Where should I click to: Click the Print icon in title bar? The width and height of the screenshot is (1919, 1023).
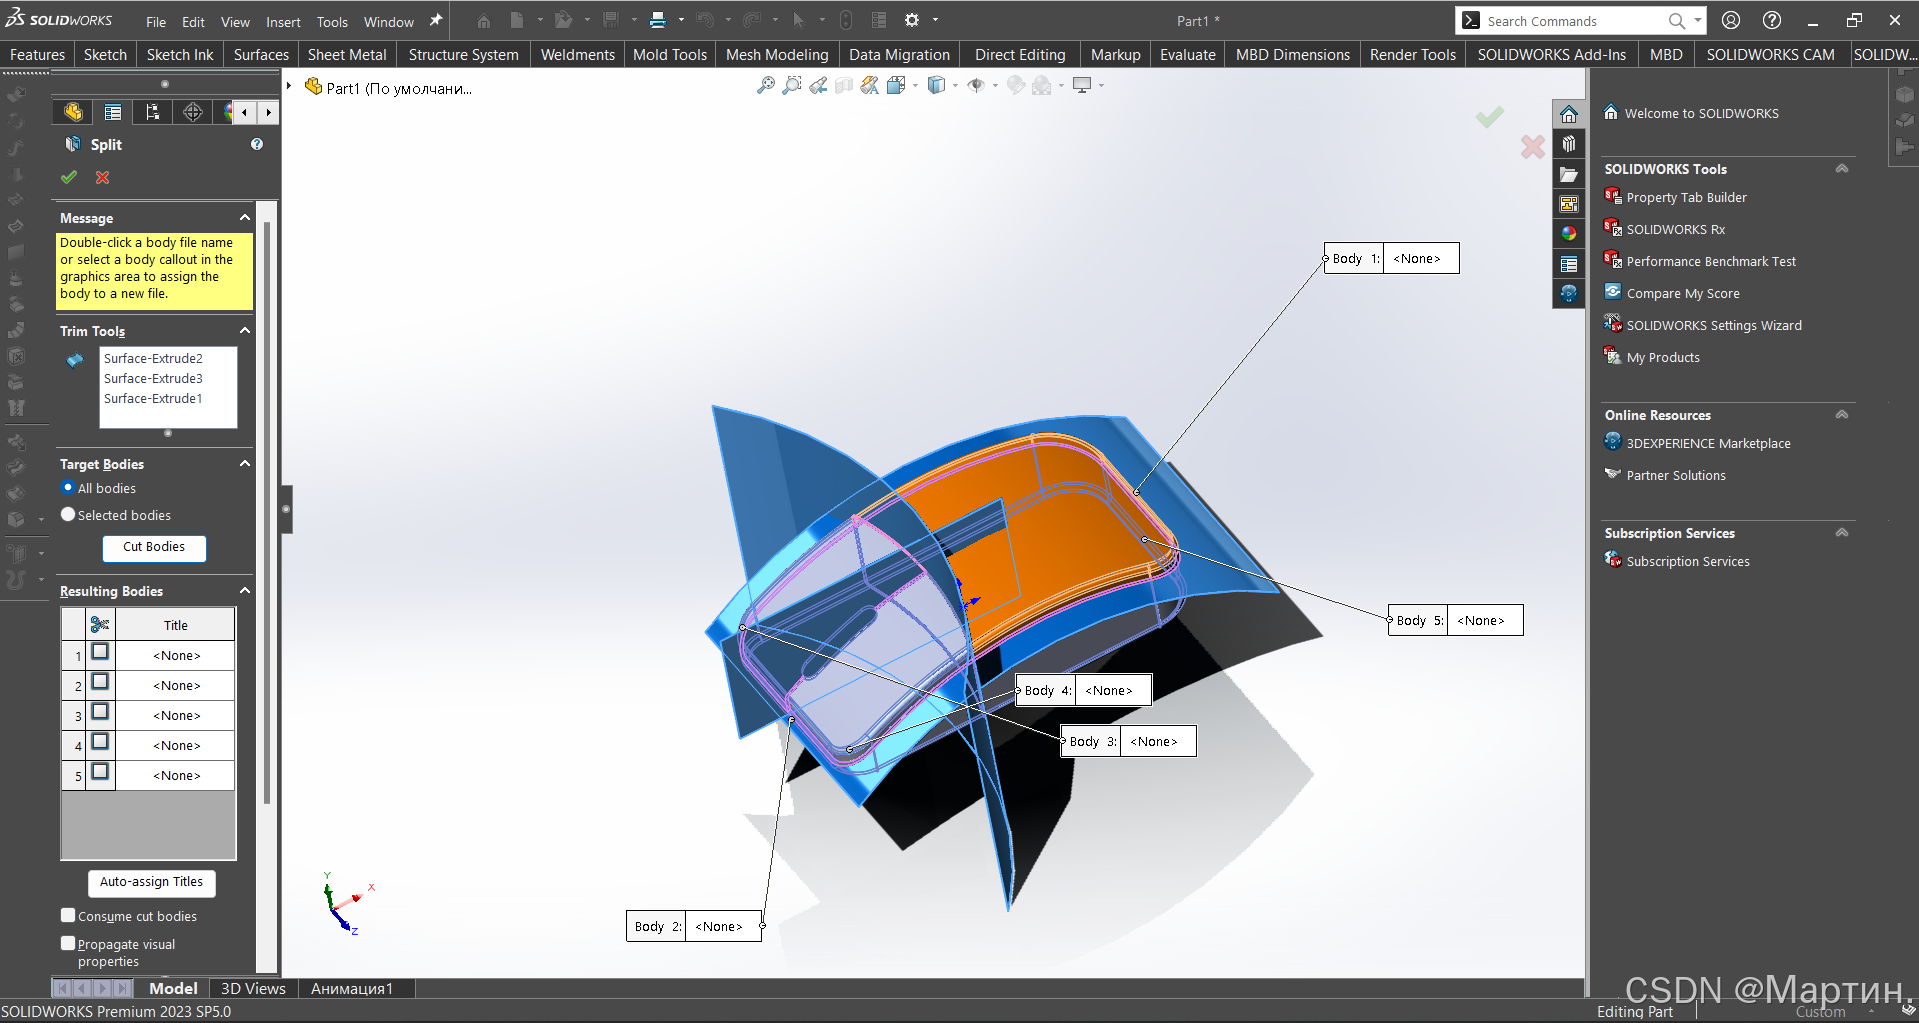click(x=658, y=20)
